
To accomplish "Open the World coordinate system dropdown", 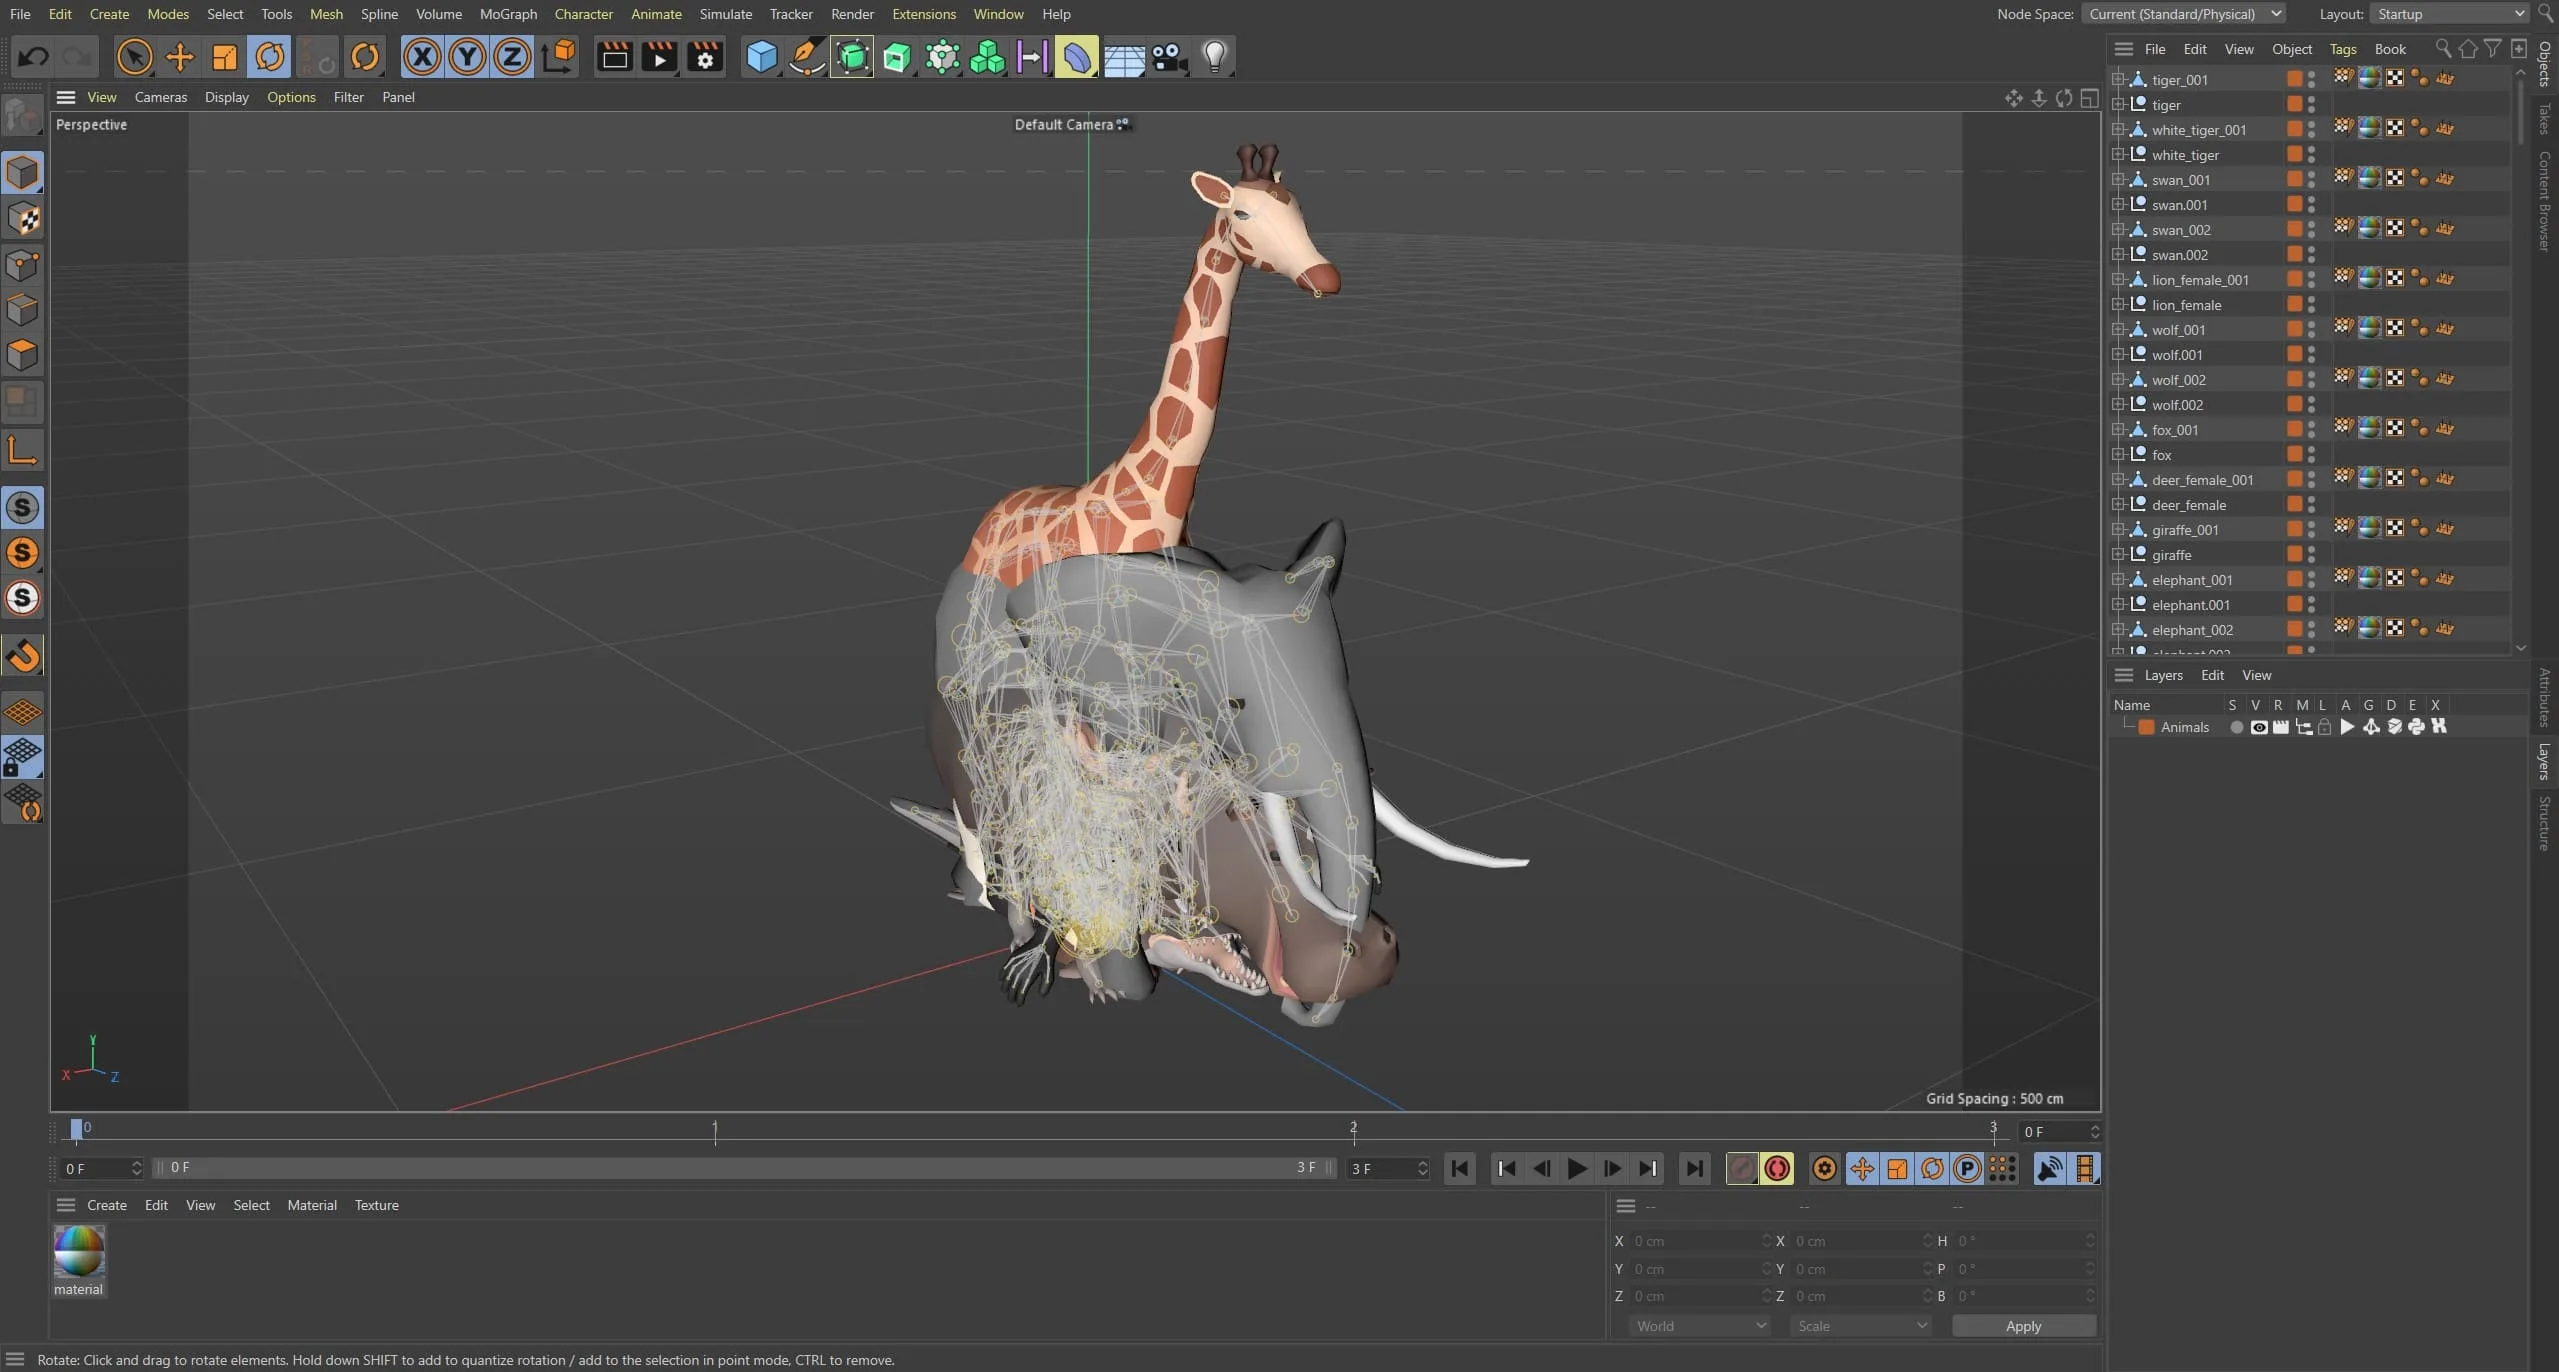I will [1700, 1326].
